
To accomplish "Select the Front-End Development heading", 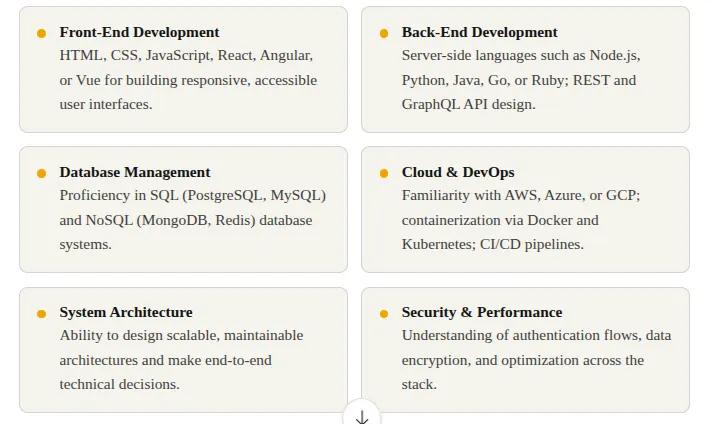I will pos(139,32).
